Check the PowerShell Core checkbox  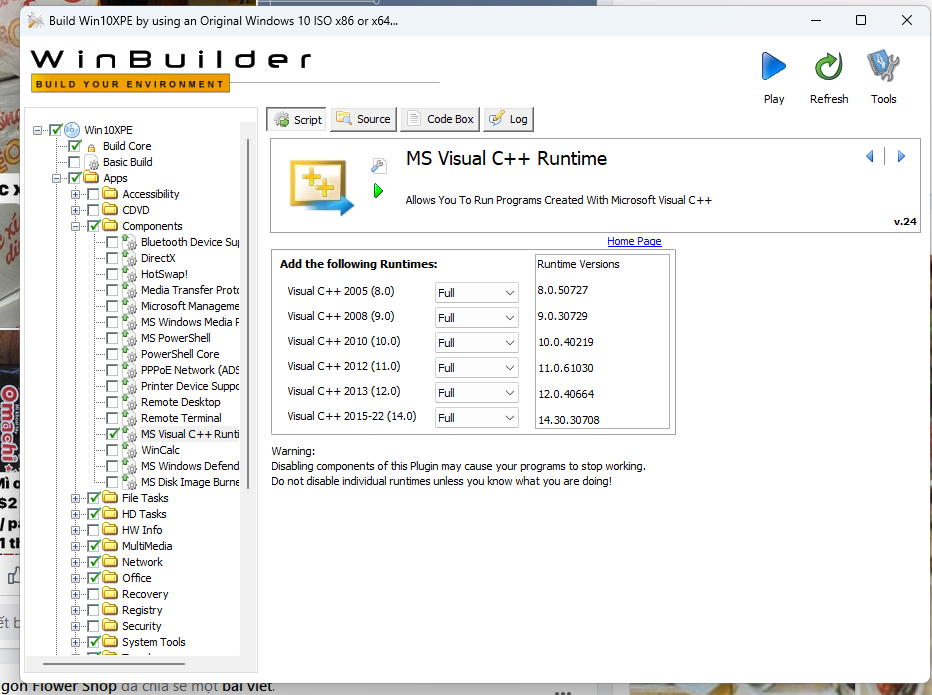pyautogui.click(x=112, y=354)
